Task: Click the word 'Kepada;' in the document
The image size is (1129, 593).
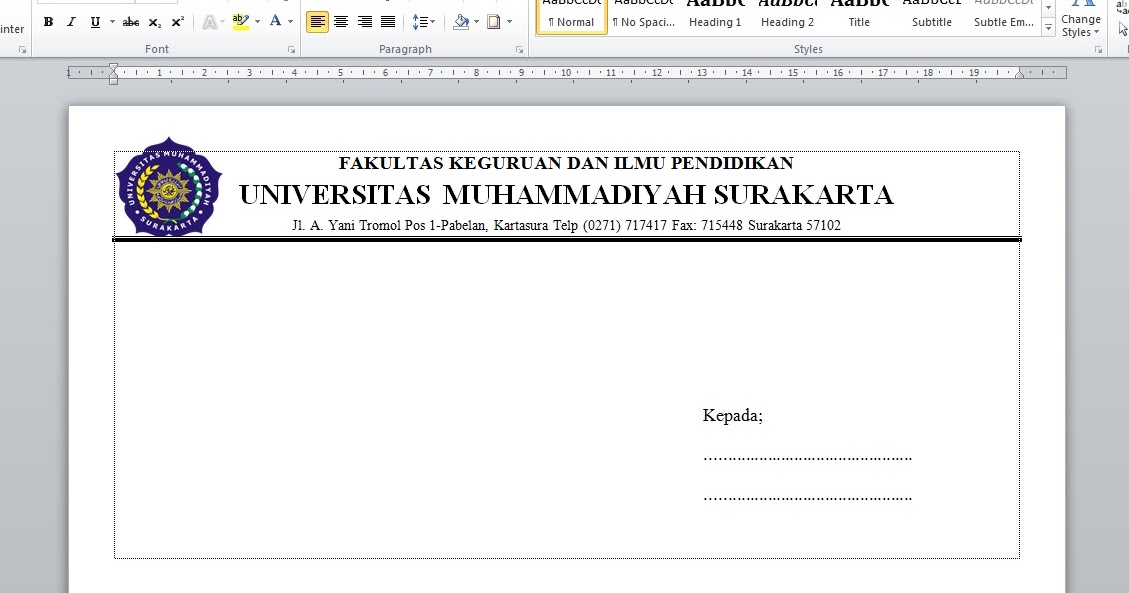Action: (x=732, y=416)
